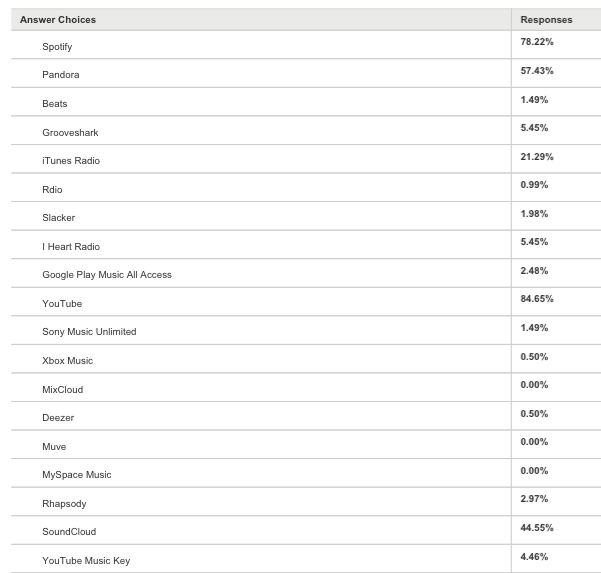Click on the Beats row label
Viewport: 601px width, 573px height.
pyautogui.click(x=55, y=104)
